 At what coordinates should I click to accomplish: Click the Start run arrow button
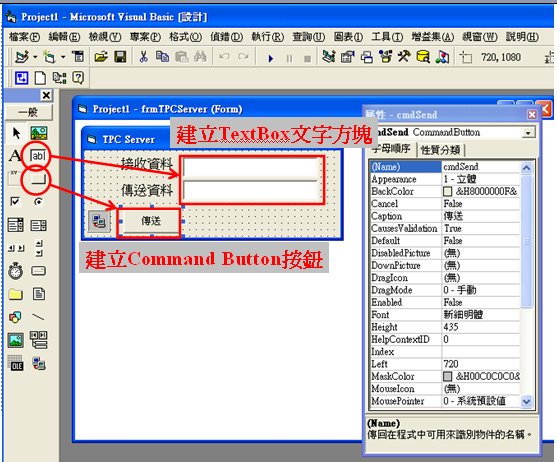pos(271,58)
